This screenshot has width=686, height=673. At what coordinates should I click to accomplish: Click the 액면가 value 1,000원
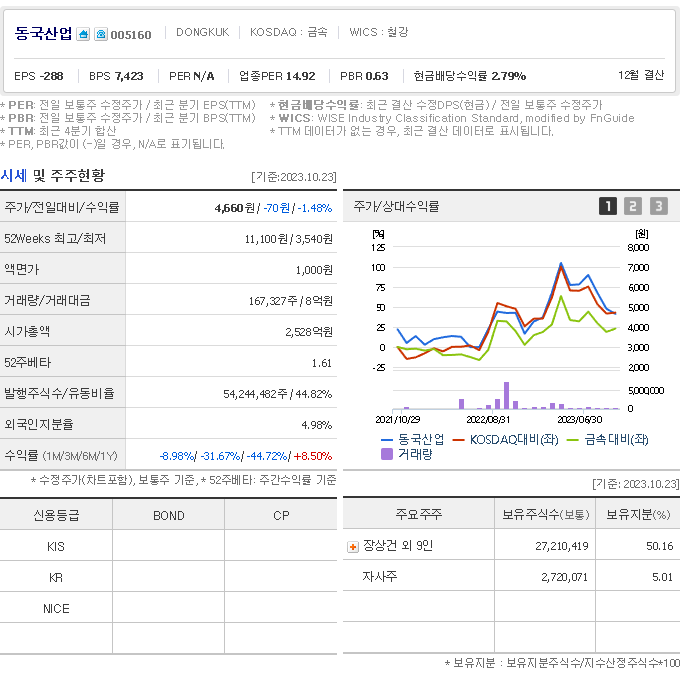coord(314,270)
